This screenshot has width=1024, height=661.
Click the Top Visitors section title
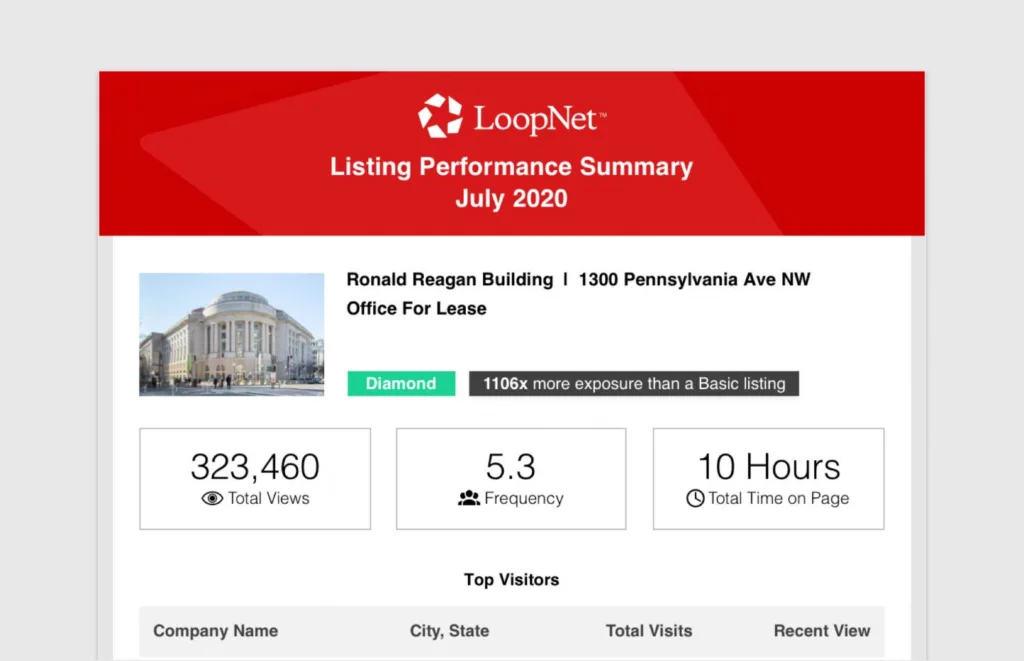tap(511, 579)
